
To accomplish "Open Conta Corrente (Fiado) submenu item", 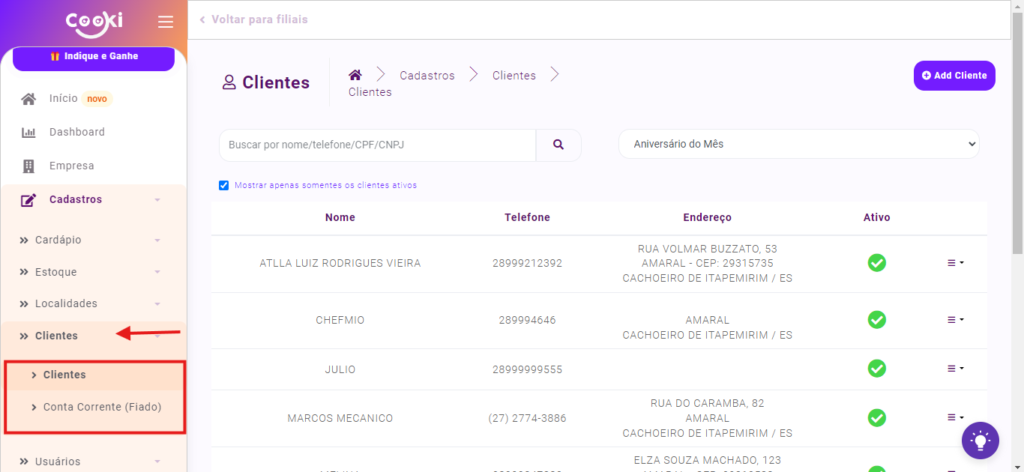I will [x=101, y=407].
